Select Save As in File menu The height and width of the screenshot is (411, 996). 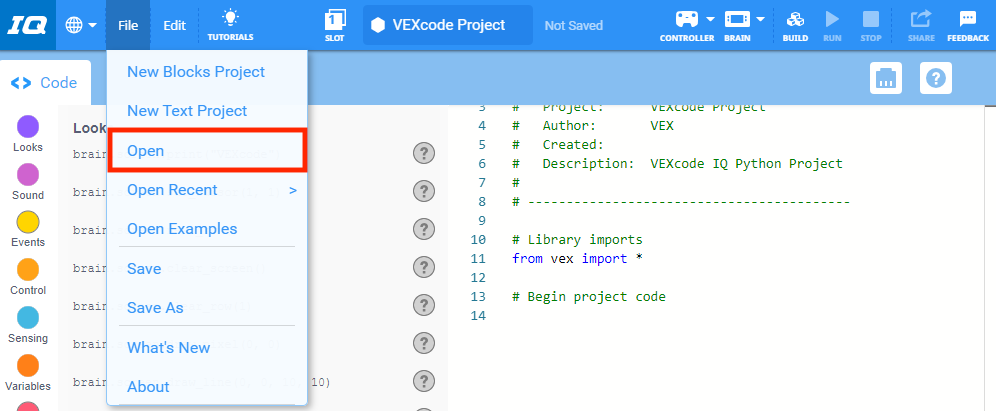coord(207,308)
